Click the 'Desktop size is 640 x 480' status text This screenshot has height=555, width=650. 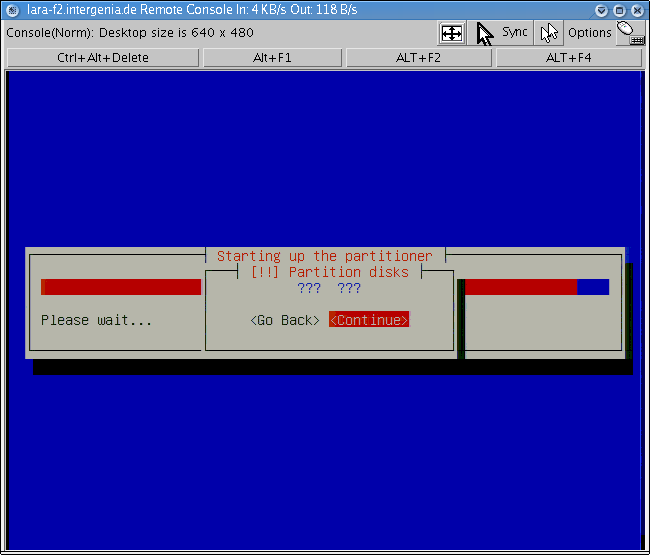176,33
